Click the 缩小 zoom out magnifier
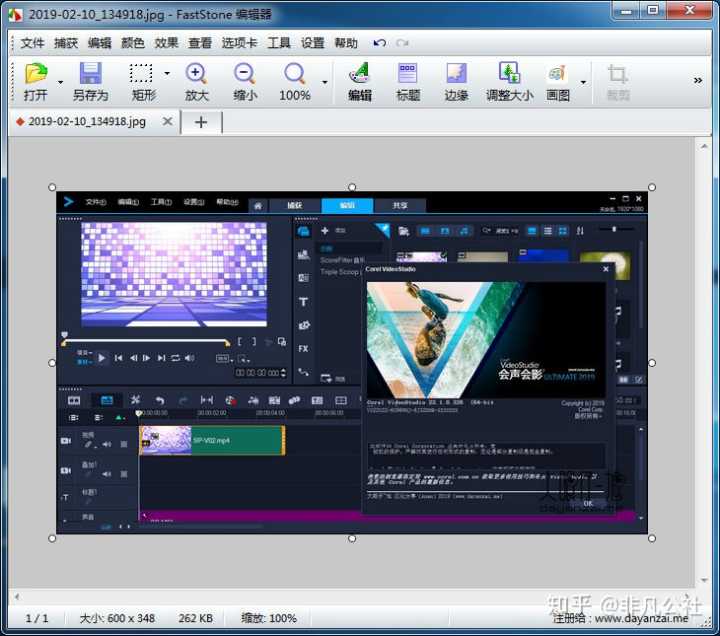720x636 pixels. pyautogui.click(x=245, y=73)
